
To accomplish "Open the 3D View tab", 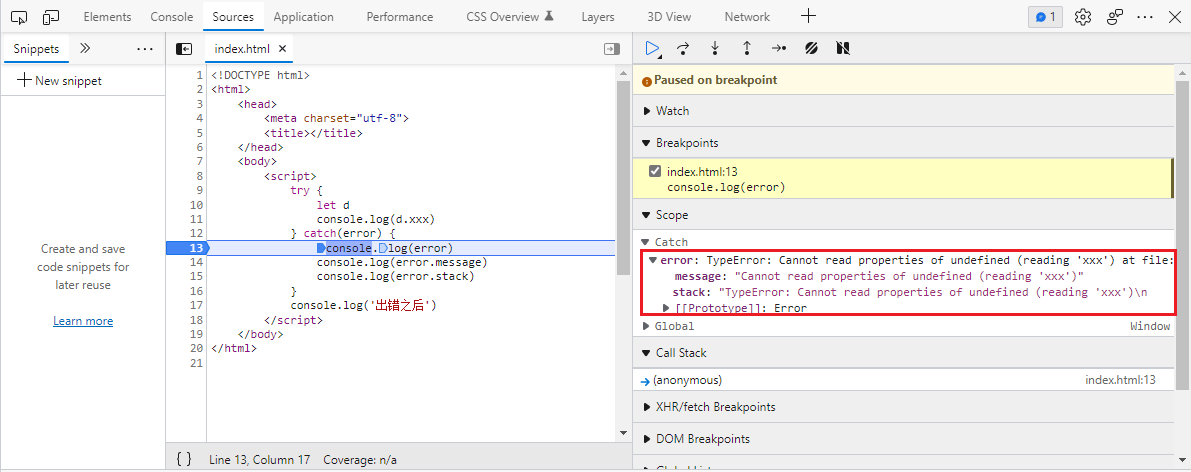I will tap(669, 17).
